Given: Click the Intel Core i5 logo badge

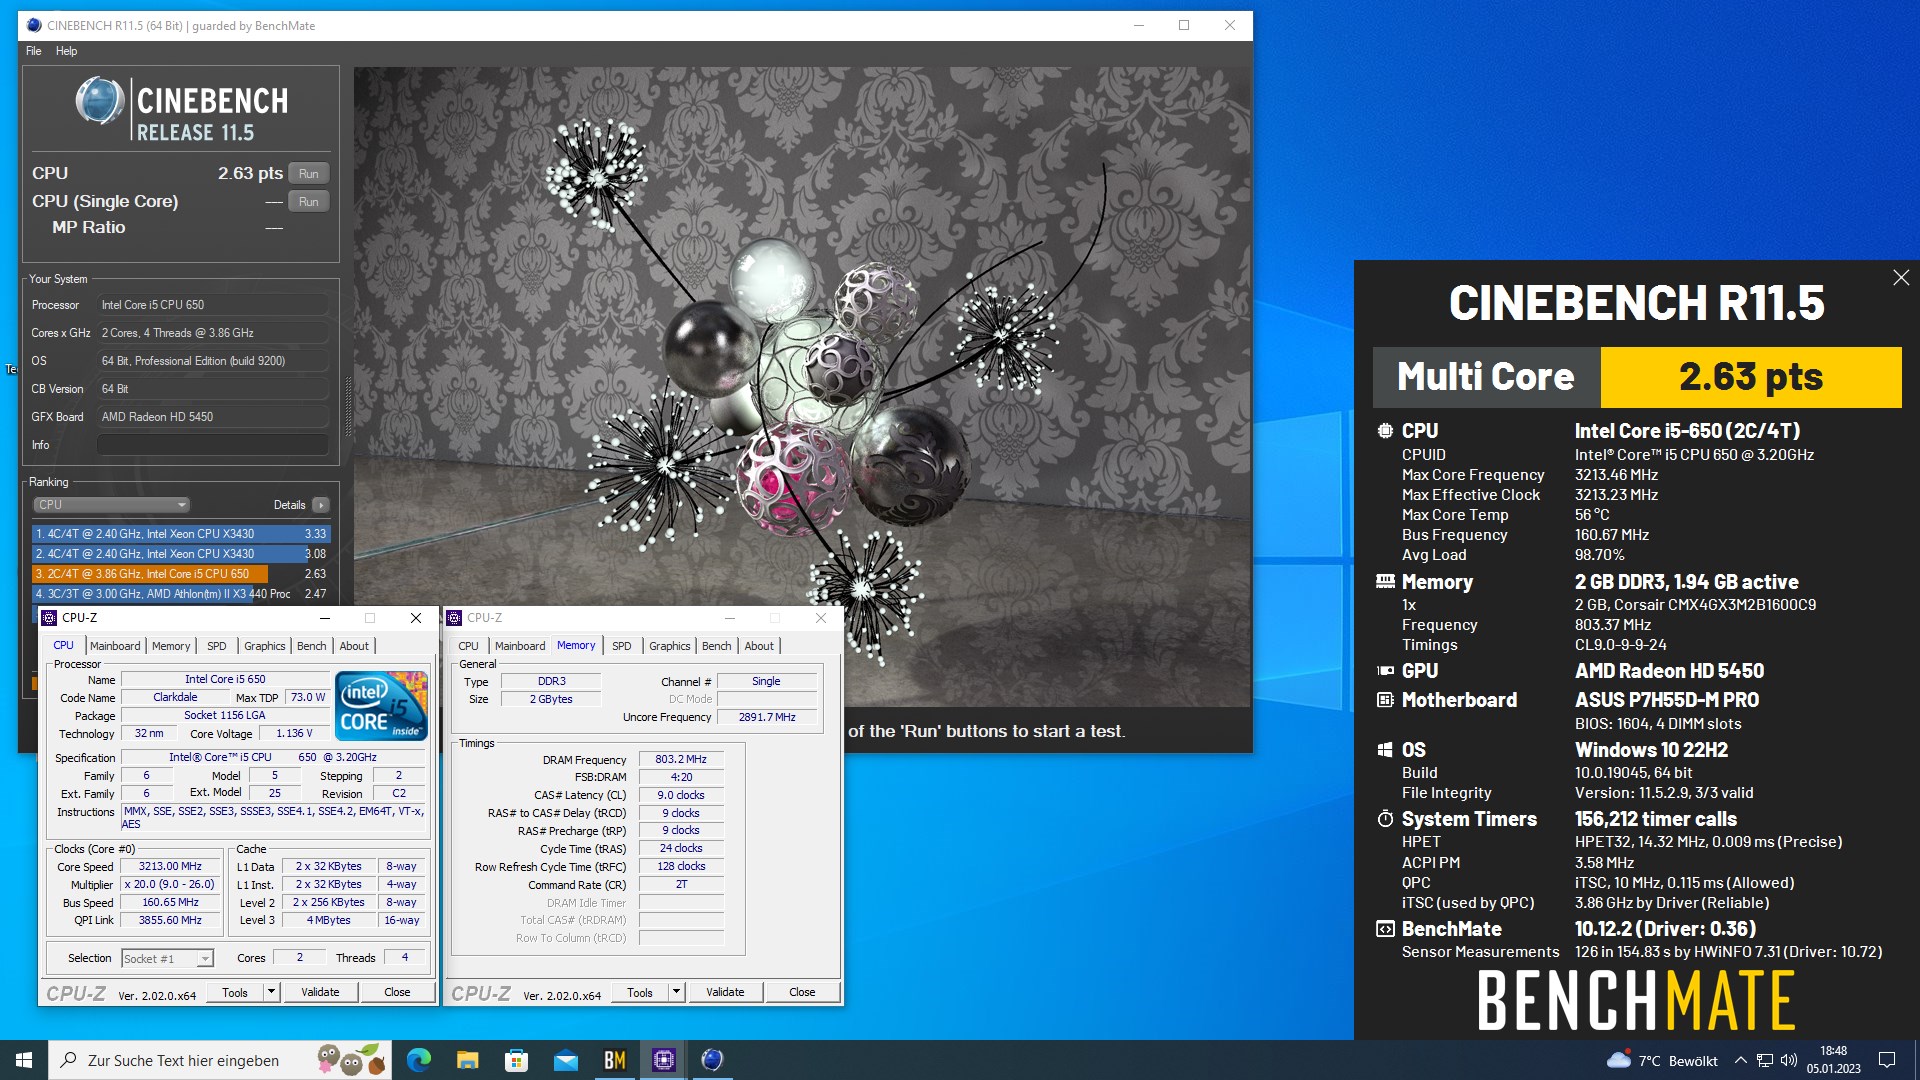Looking at the screenshot, I should coord(382,706).
